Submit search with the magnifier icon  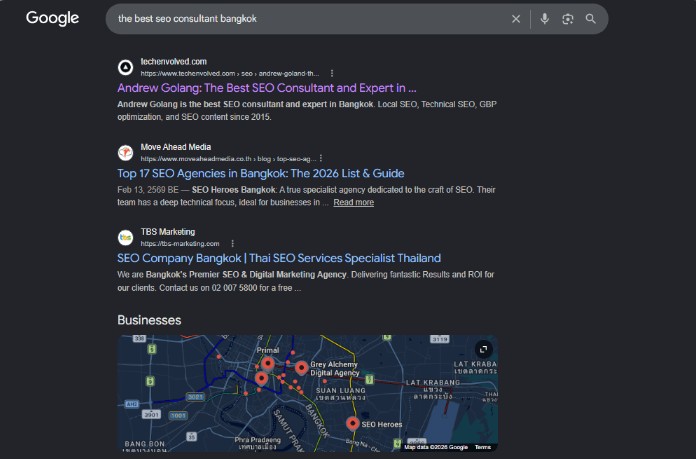(x=590, y=19)
